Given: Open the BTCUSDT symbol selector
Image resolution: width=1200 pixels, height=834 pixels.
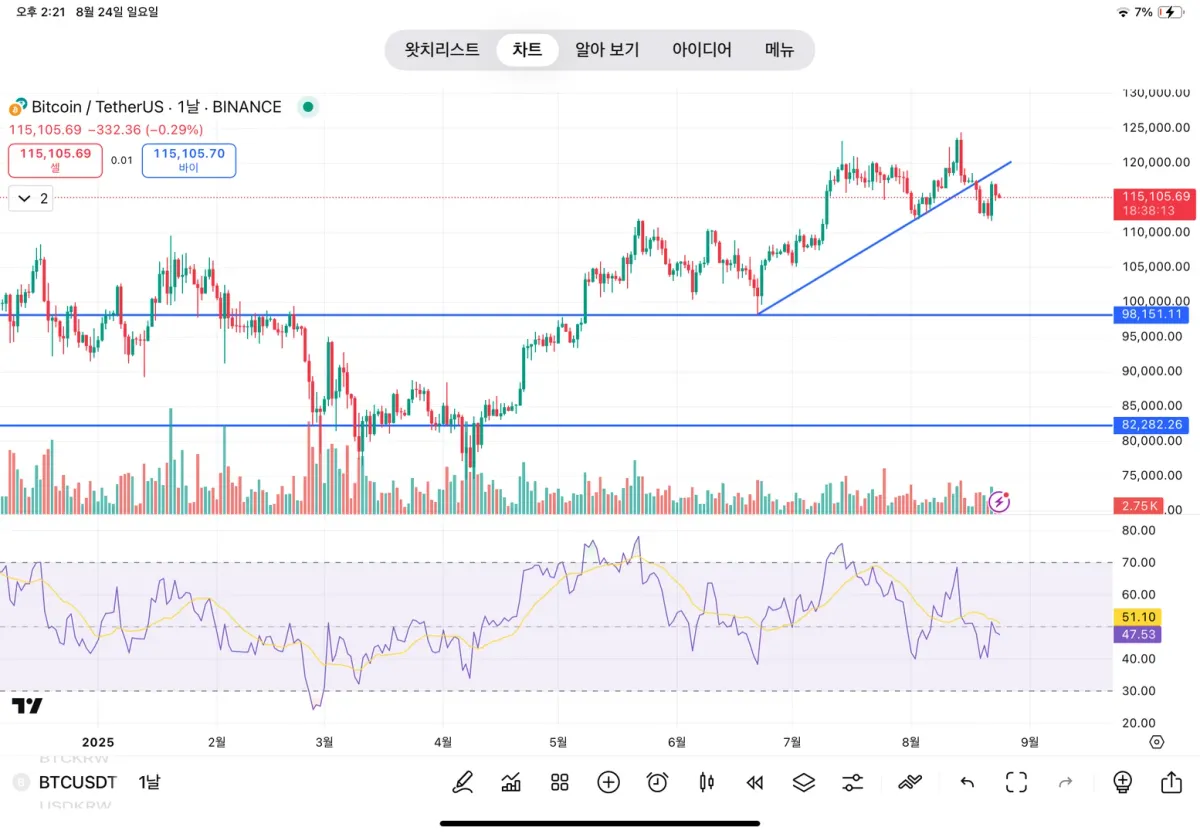Looking at the screenshot, I should click(x=78, y=782).
